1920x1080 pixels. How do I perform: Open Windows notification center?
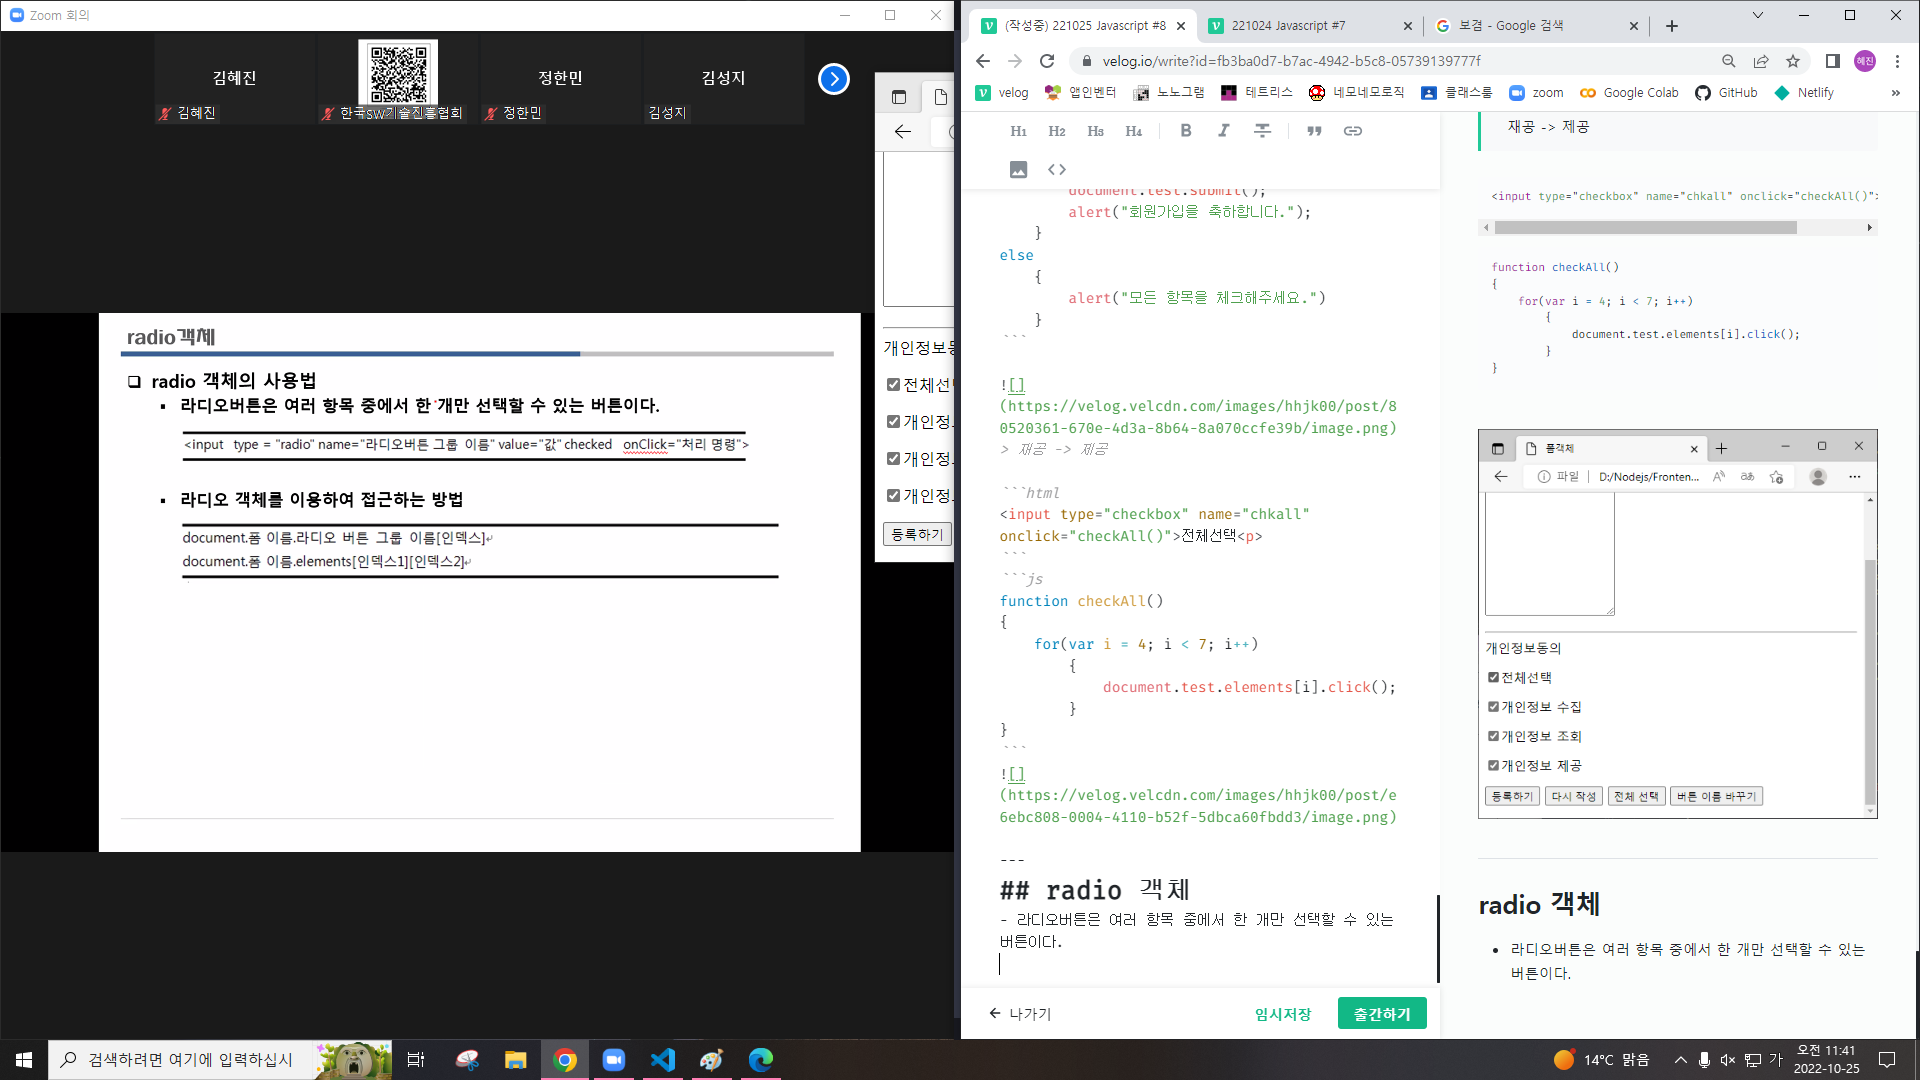pos(1887,1060)
